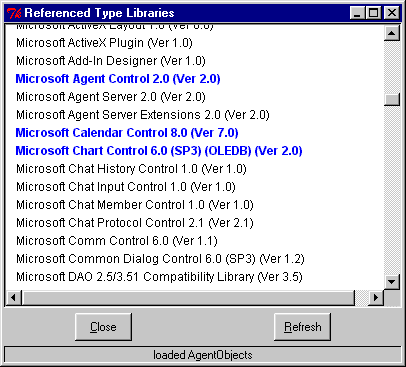Select Microsoft Agent Control 2.0 entry
Screen dimensions: 406x367
(118, 79)
